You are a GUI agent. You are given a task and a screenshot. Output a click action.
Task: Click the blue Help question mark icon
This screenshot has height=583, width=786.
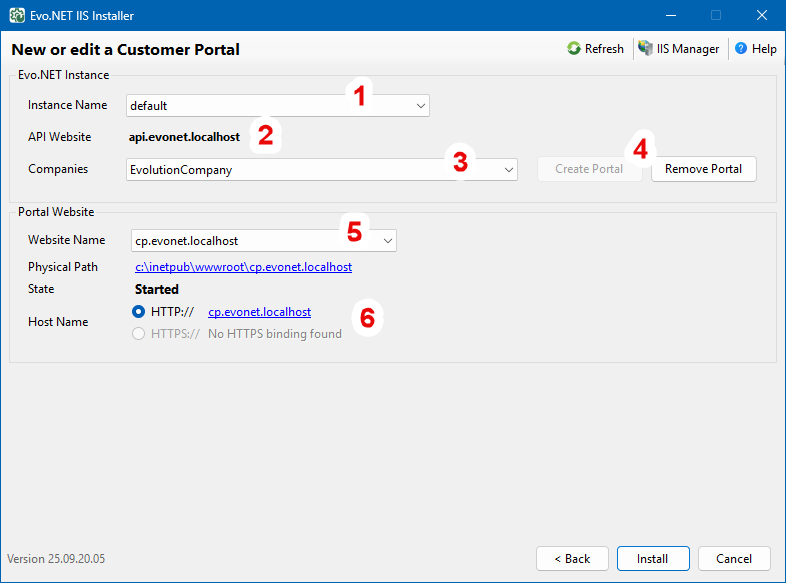(x=741, y=49)
